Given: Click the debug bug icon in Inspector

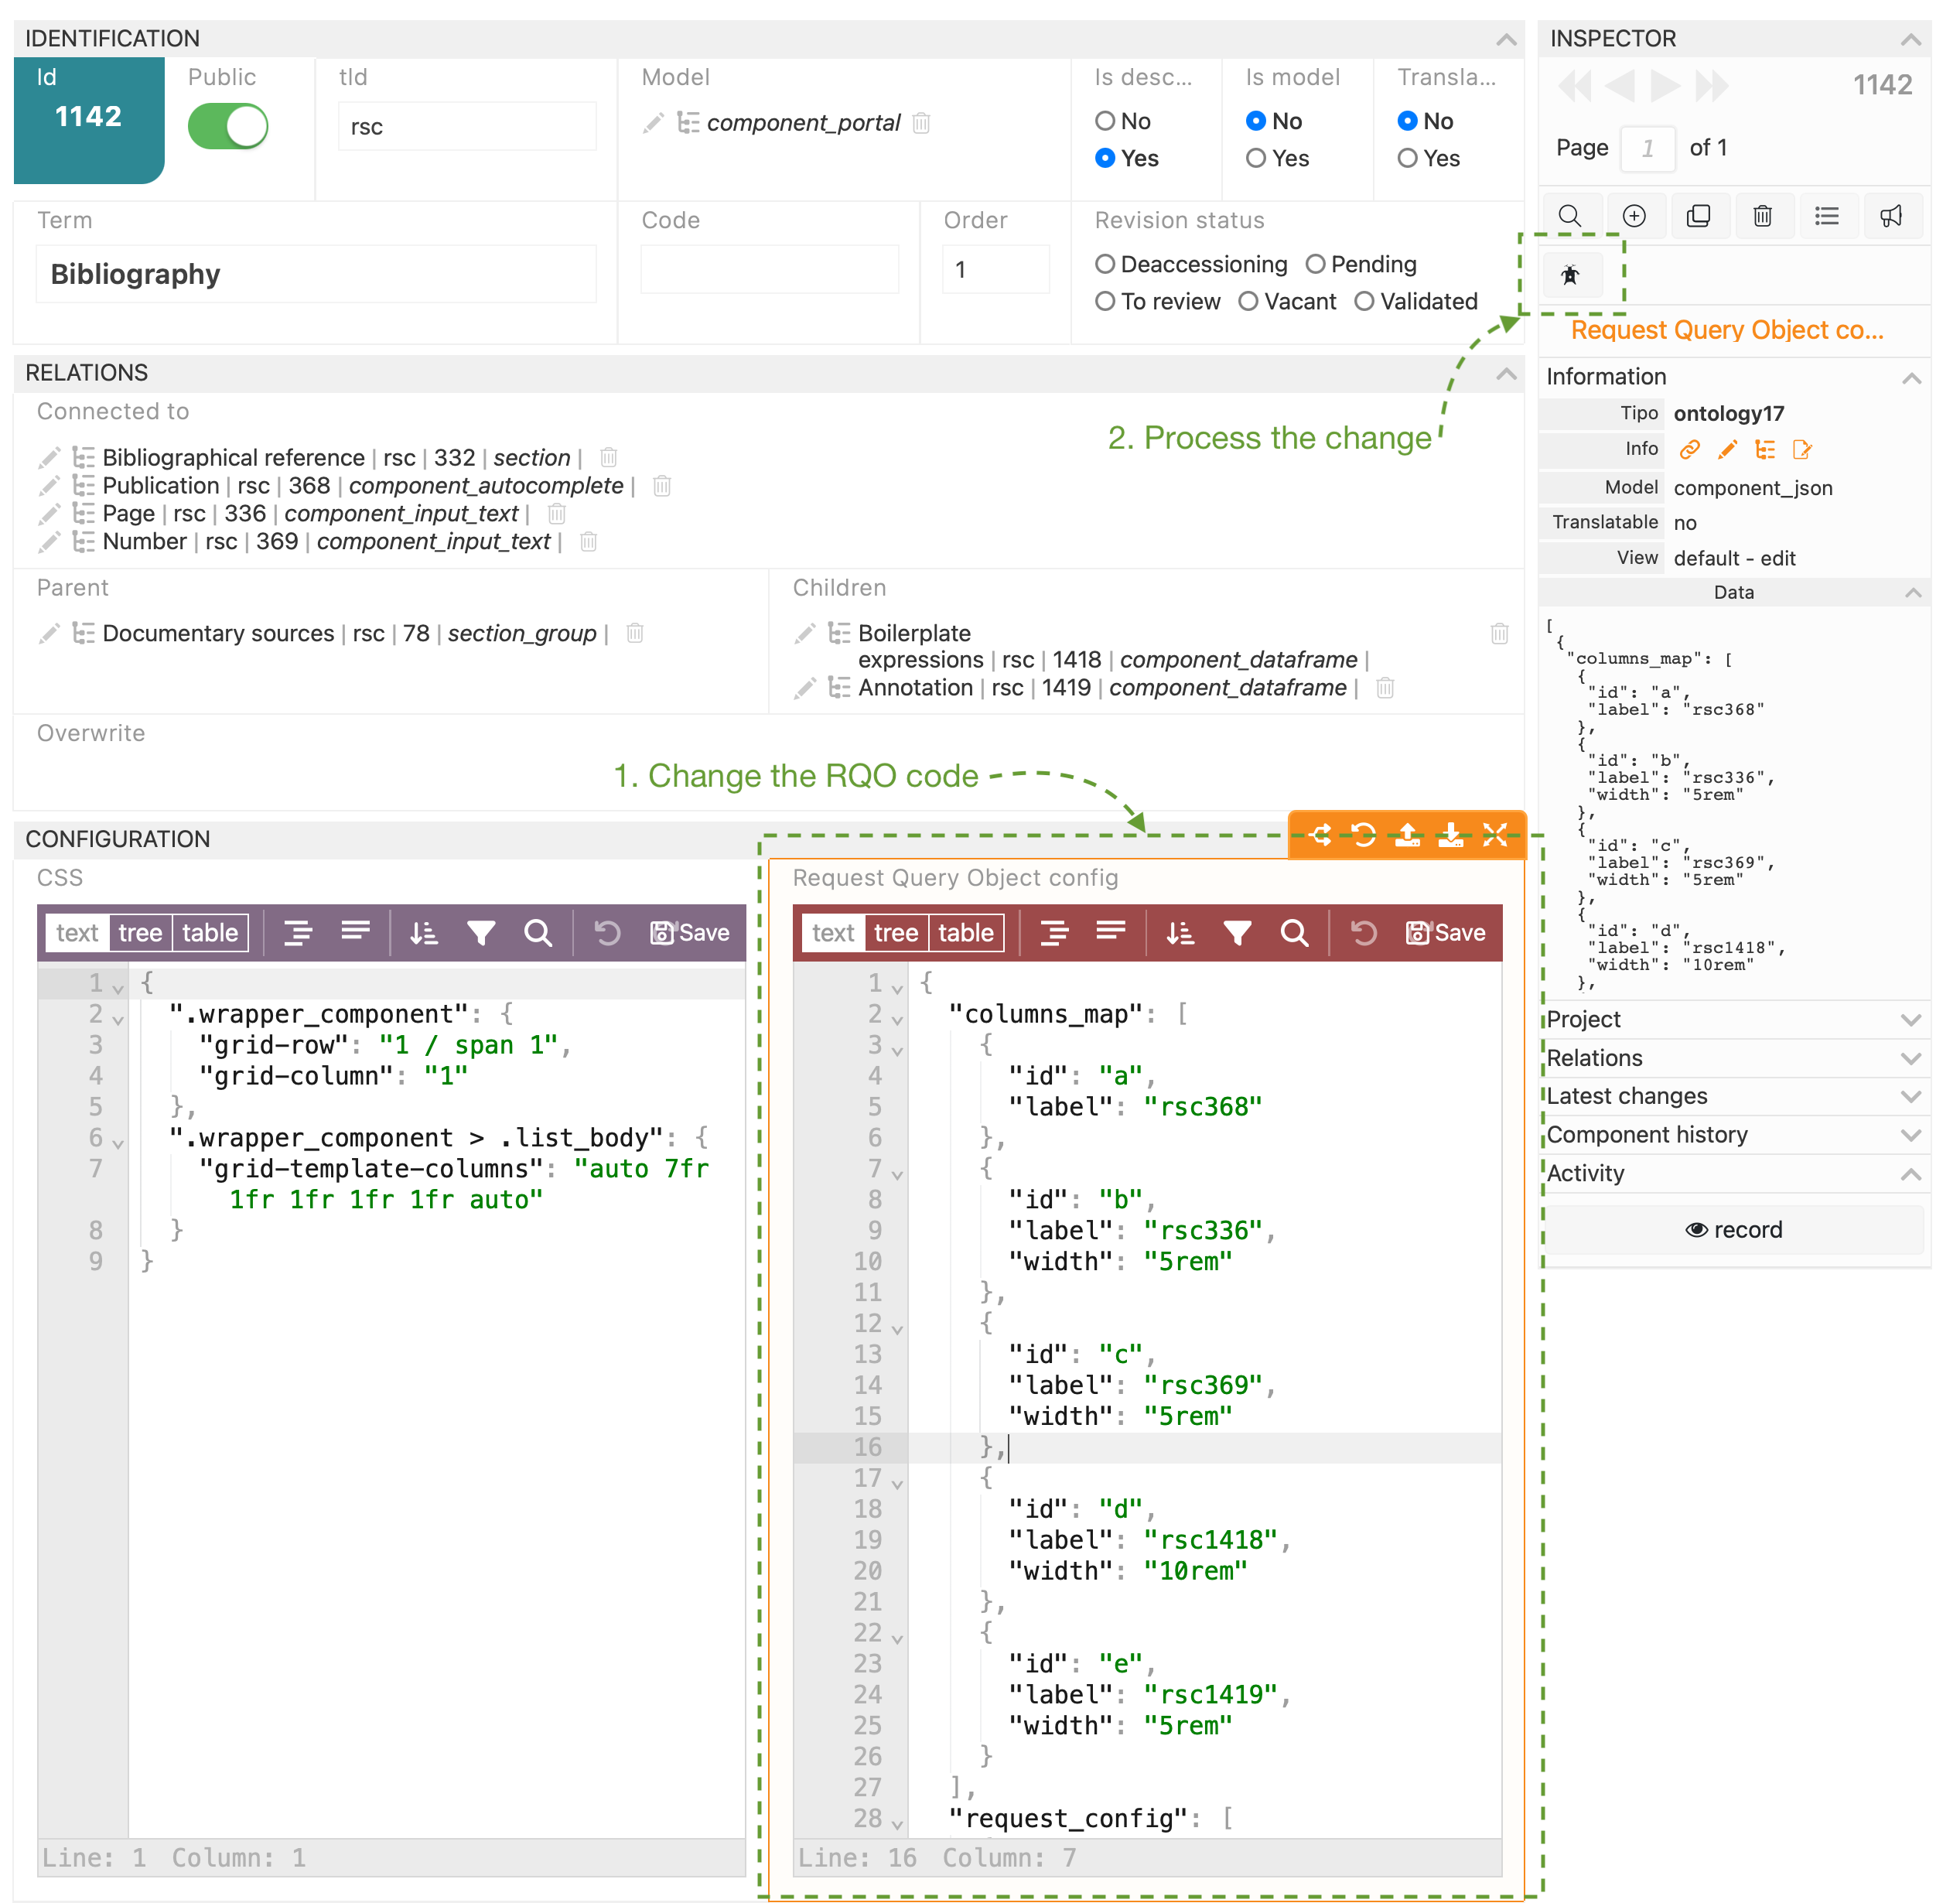Looking at the screenshot, I should pyautogui.click(x=1570, y=275).
